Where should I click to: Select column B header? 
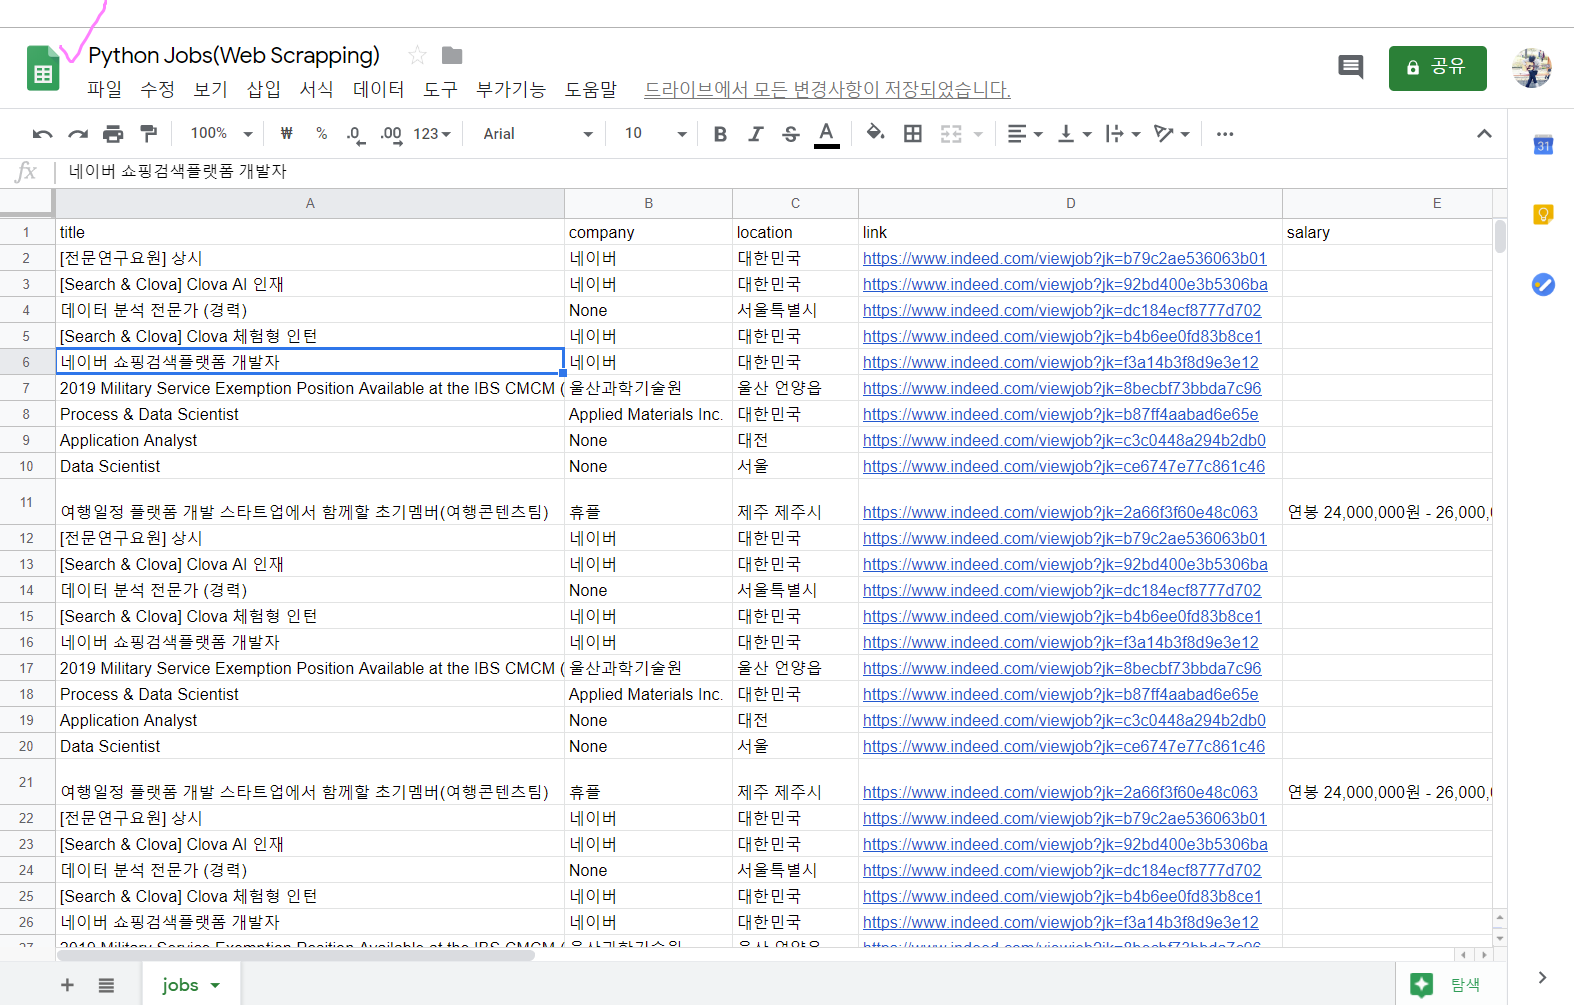pos(648,203)
